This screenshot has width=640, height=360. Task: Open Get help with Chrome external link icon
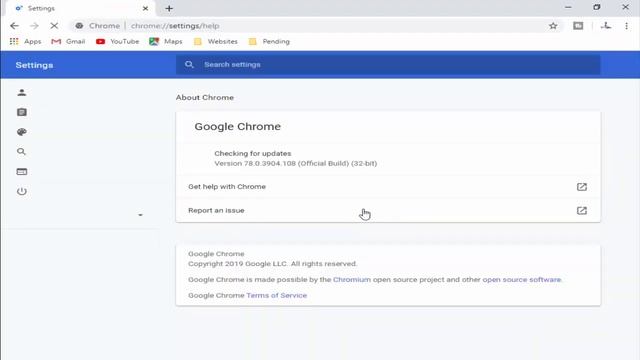(x=582, y=187)
